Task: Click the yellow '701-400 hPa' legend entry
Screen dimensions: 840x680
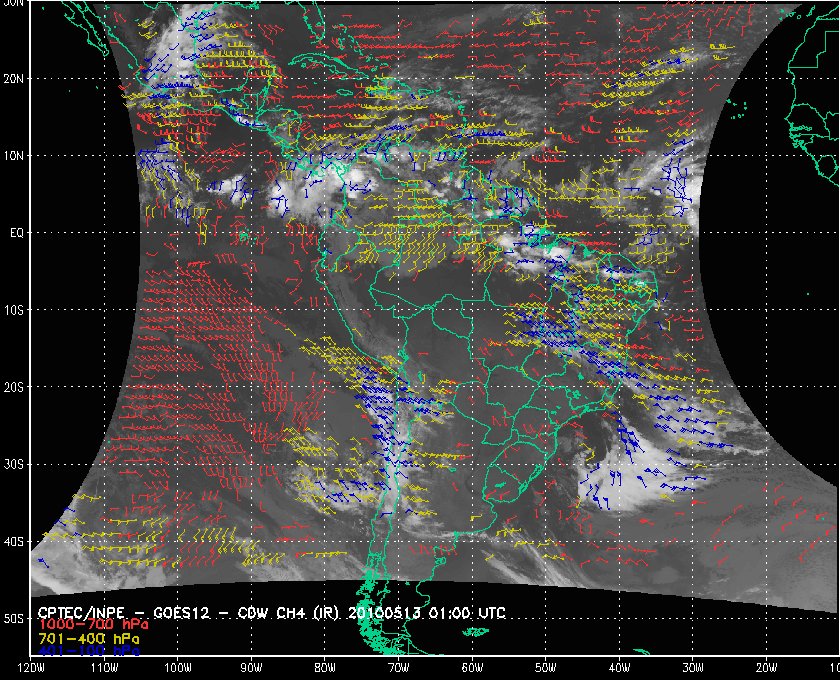Action: (x=89, y=639)
